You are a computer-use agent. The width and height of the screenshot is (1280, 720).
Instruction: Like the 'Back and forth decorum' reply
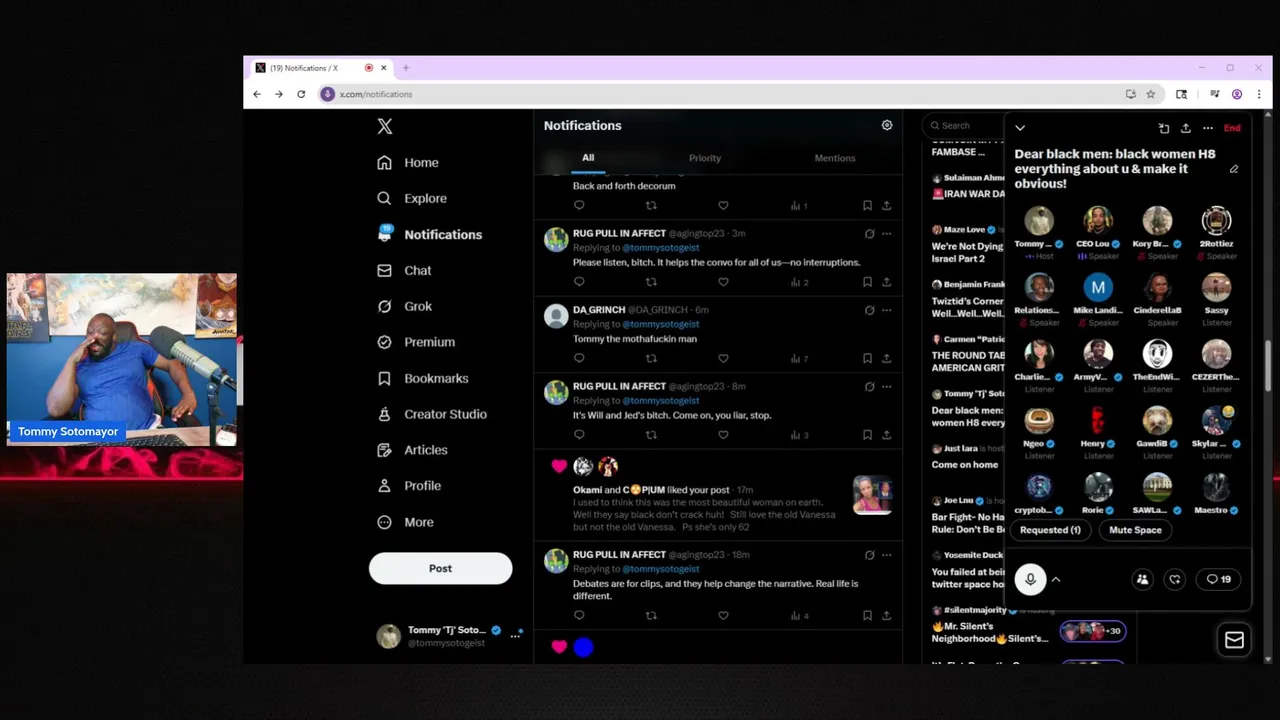(x=723, y=205)
